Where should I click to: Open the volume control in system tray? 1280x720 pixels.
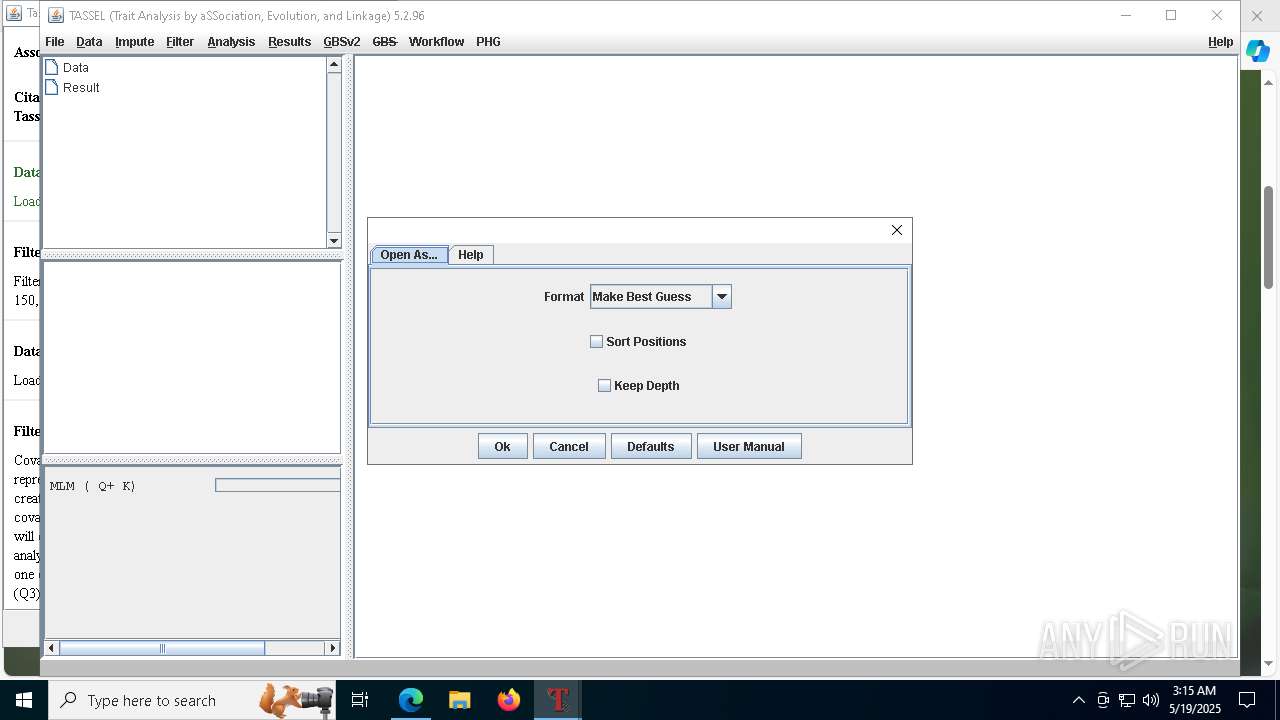pos(1150,700)
